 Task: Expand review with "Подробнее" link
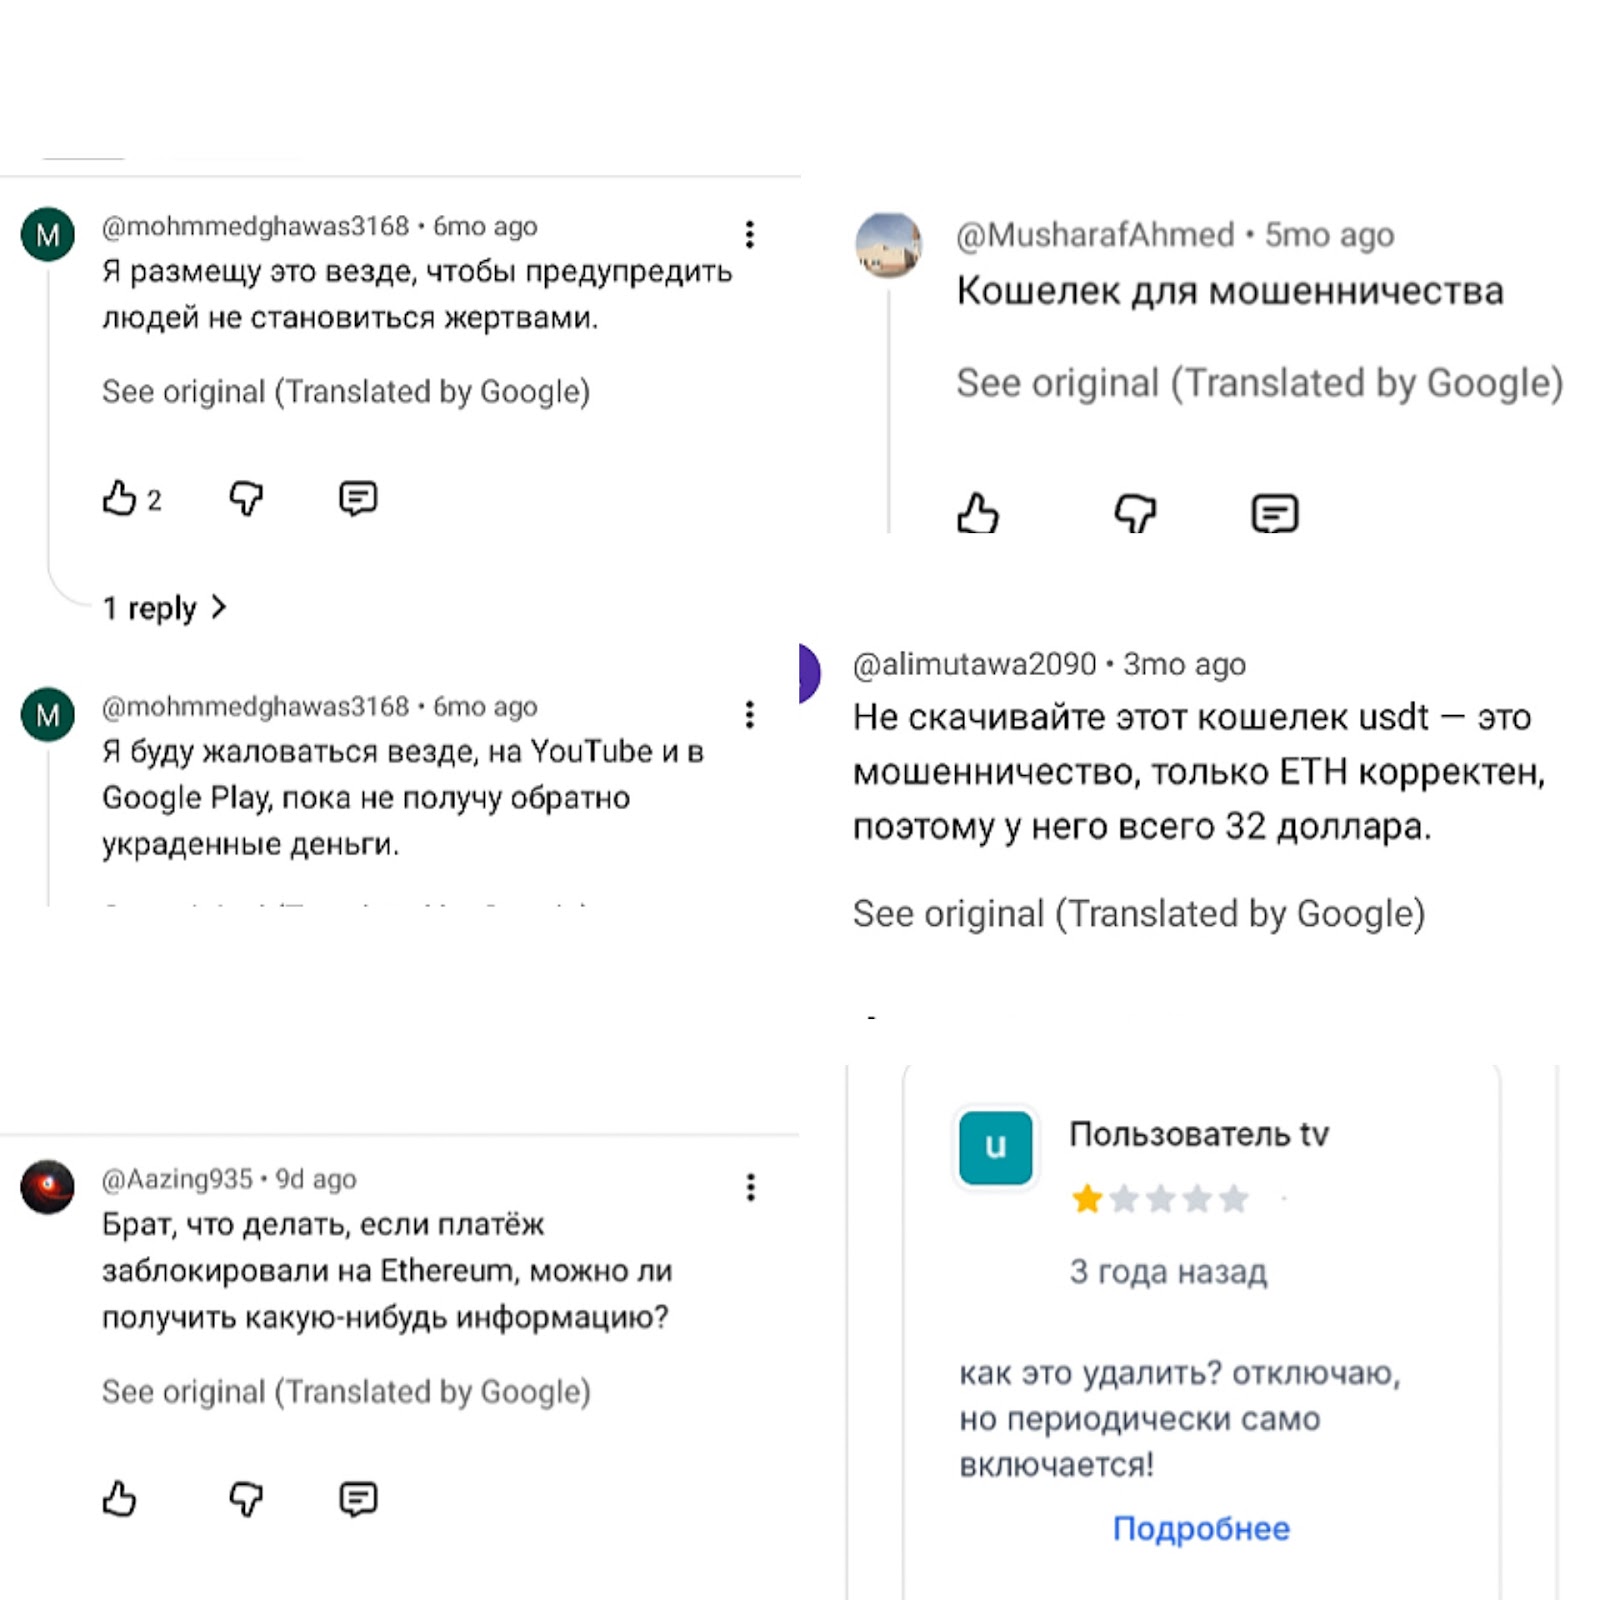pyautogui.click(x=1201, y=1529)
